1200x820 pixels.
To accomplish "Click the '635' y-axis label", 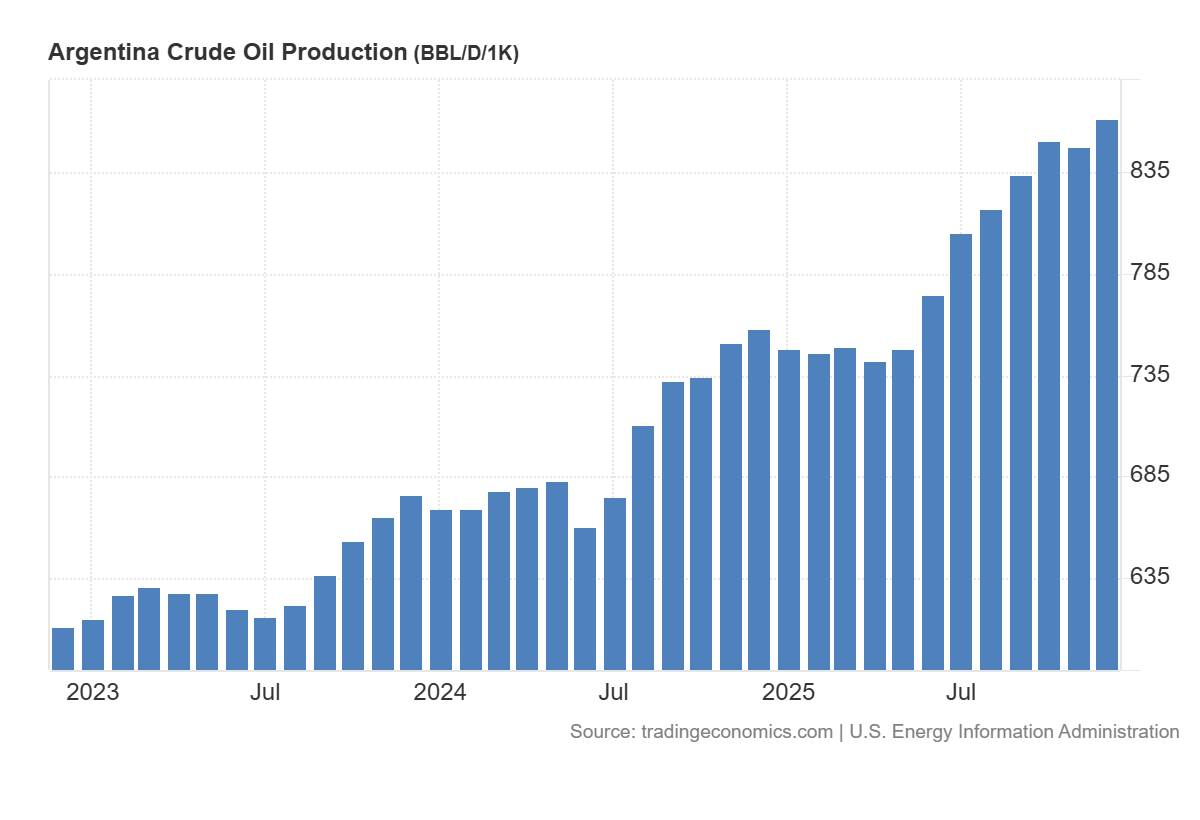I will pyautogui.click(x=1149, y=577).
